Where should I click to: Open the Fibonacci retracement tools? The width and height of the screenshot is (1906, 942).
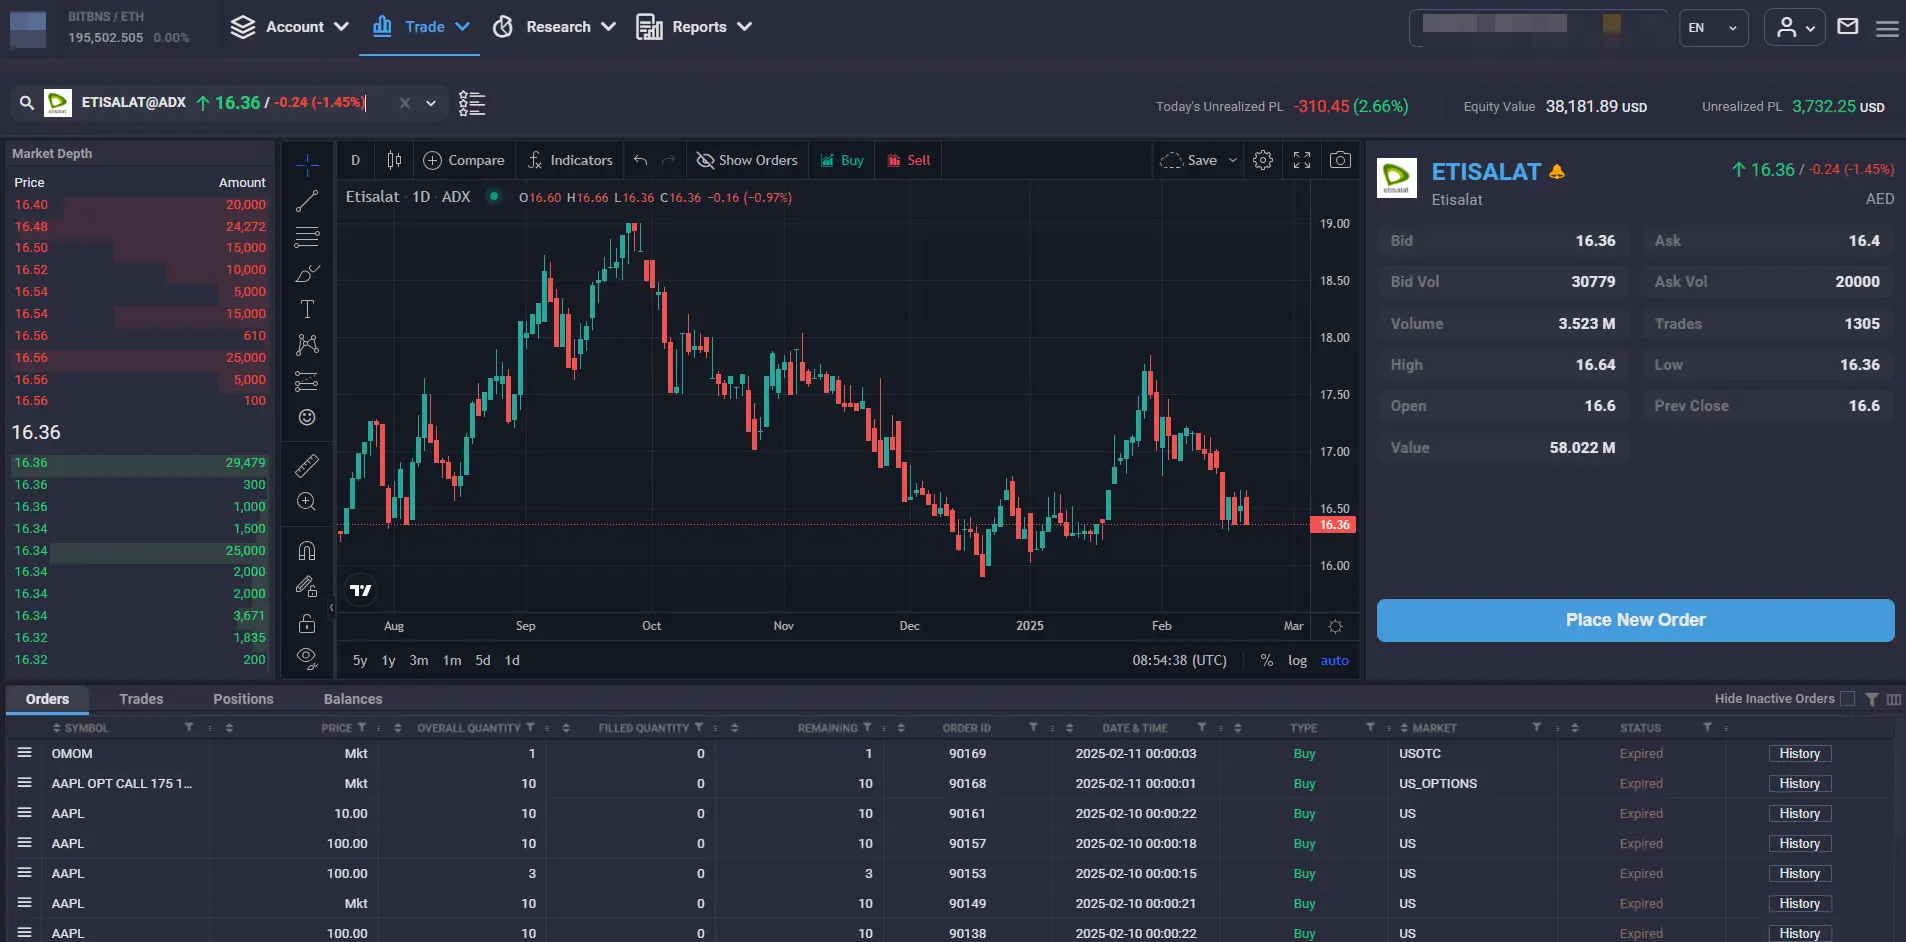[x=307, y=237]
